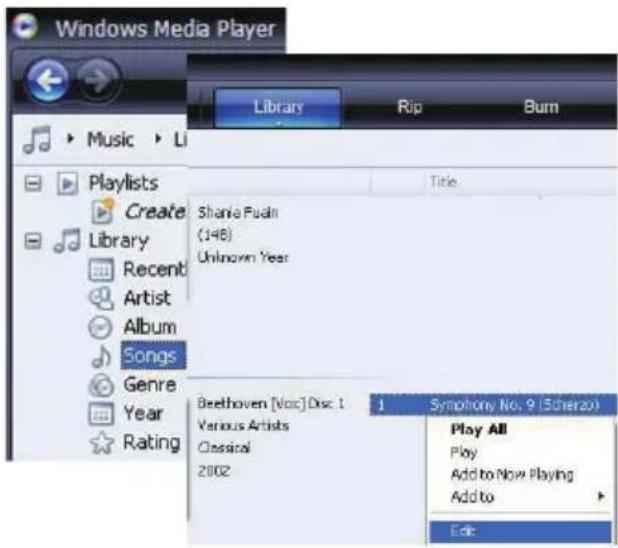Screen dimensions: 618x548
Task: Click the music note breadcrumb icon
Action: pos(37,139)
